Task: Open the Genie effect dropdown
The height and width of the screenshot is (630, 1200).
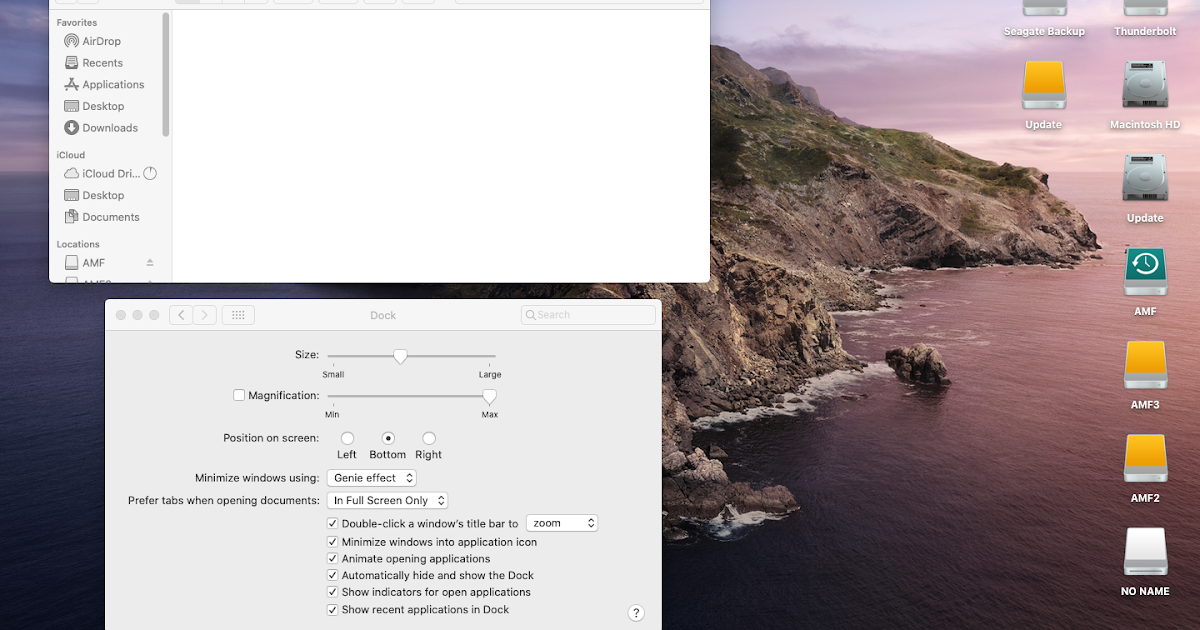Action: click(371, 478)
